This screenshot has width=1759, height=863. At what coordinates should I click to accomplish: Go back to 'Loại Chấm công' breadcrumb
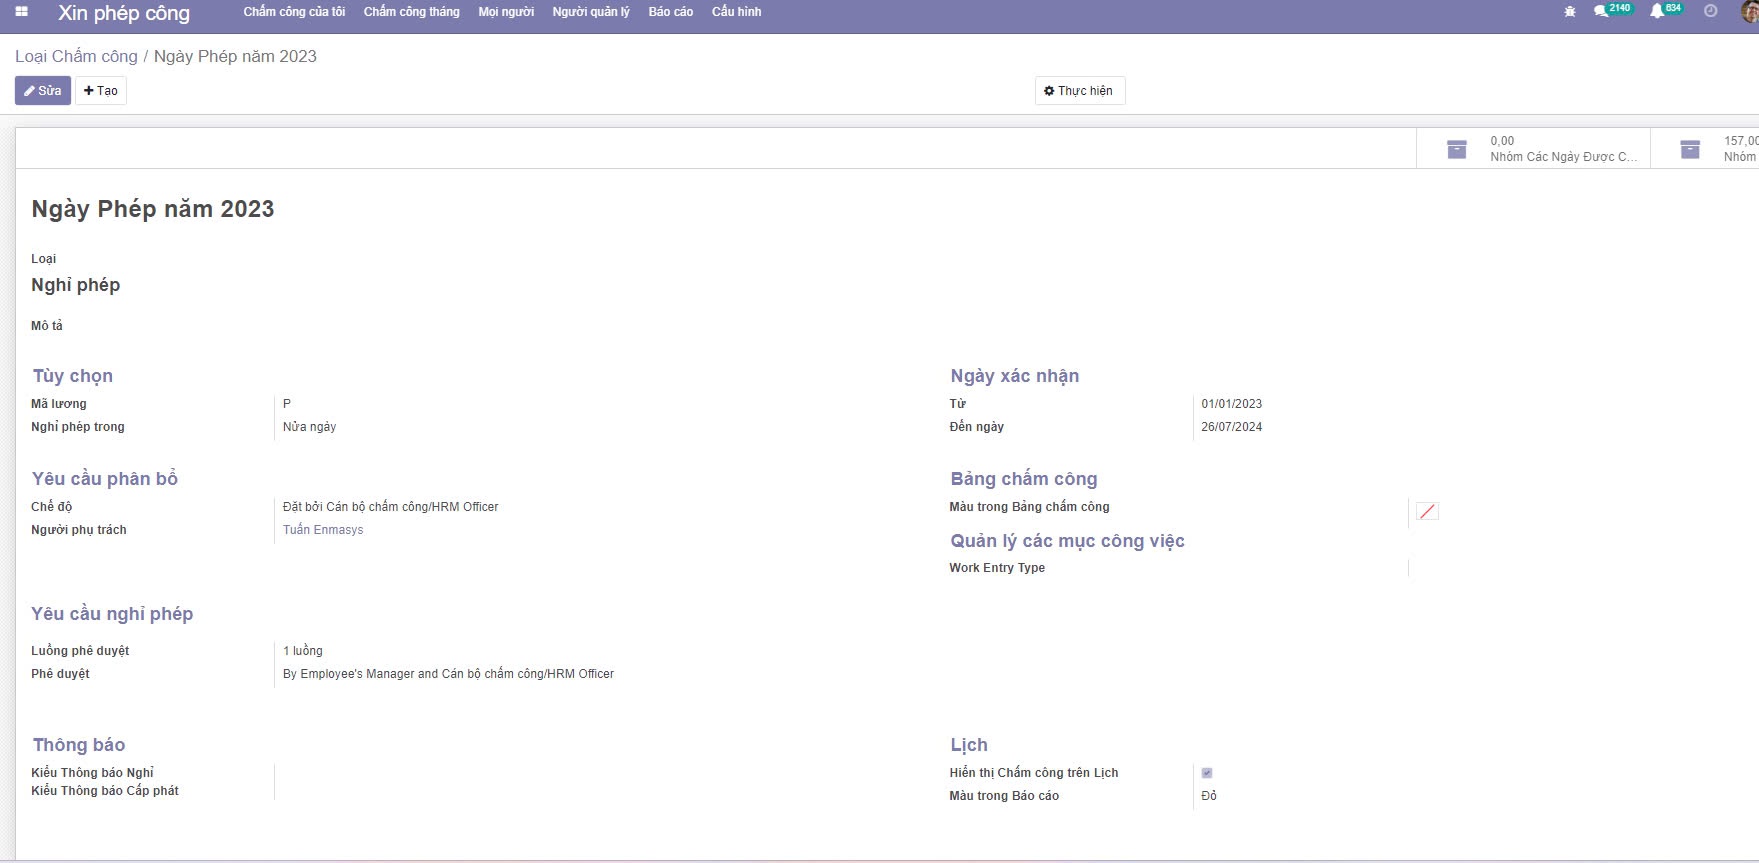(76, 57)
